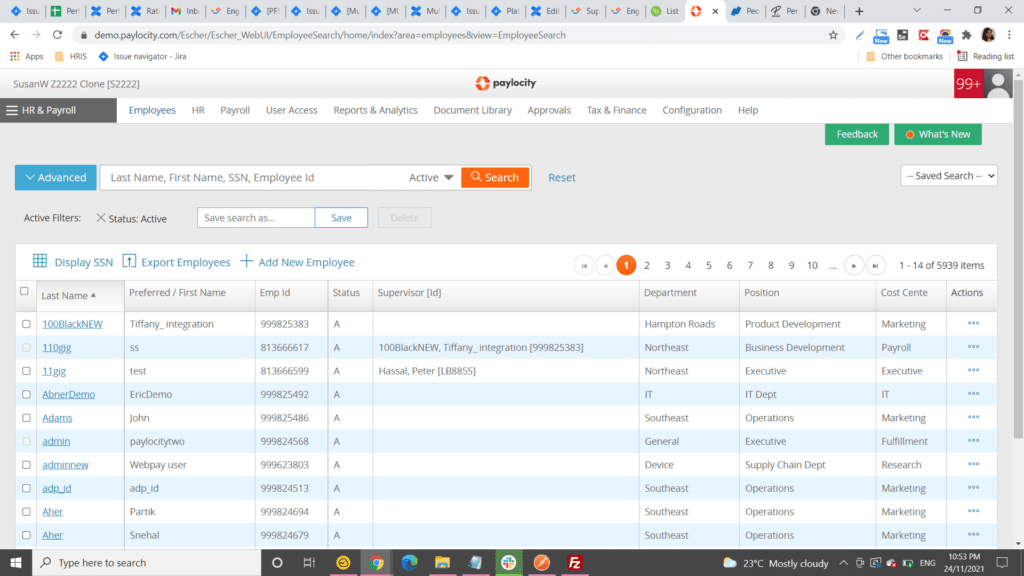Viewport: 1024px width, 576px height.
Task: Open the AbnerDemo employee link
Action: pyautogui.click(x=69, y=394)
